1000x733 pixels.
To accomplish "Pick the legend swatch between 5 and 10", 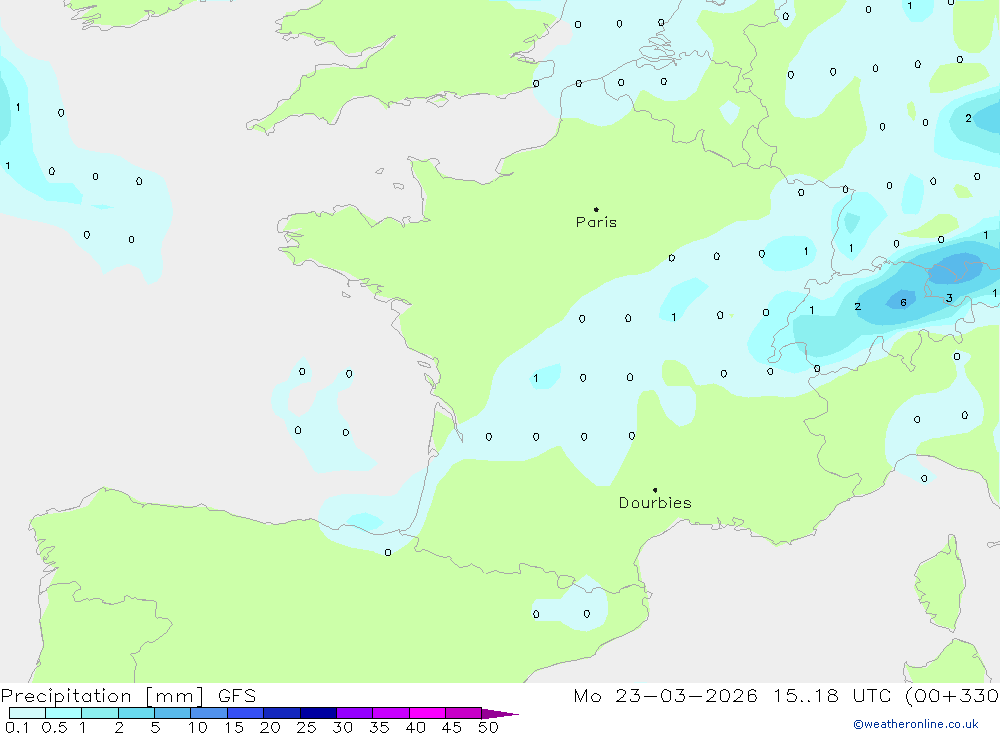I will 173,713.
